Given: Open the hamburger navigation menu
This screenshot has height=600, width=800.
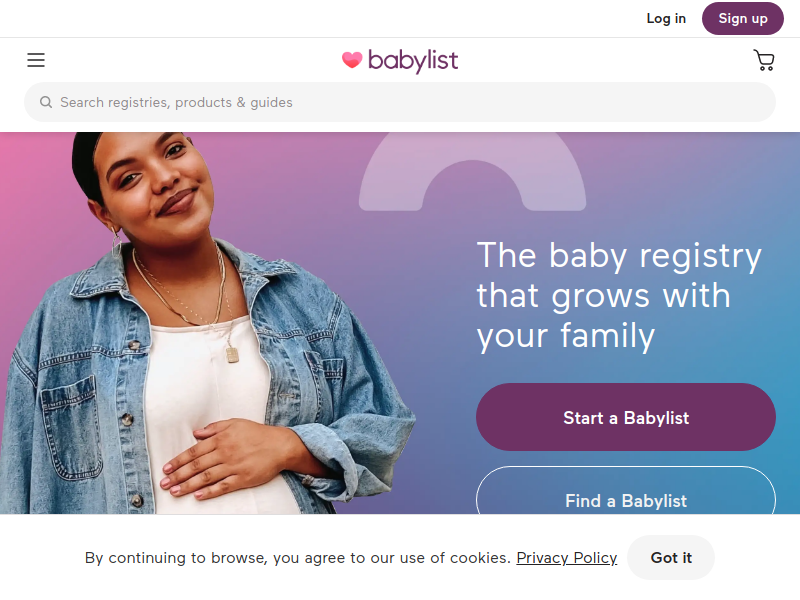Looking at the screenshot, I should pos(36,60).
